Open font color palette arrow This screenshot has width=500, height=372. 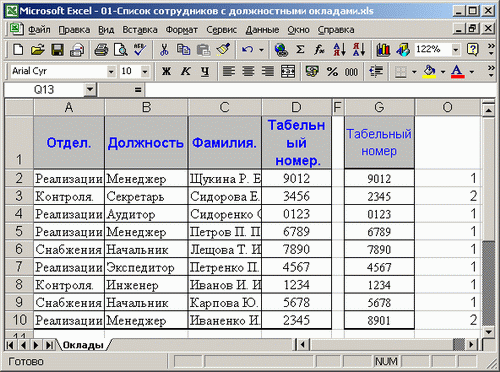(x=471, y=71)
